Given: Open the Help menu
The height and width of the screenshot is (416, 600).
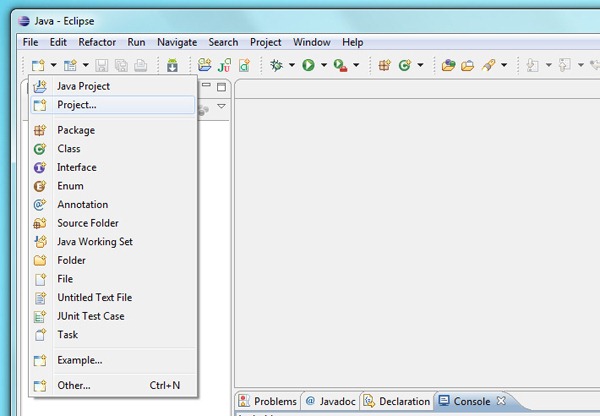Looking at the screenshot, I should (352, 42).
